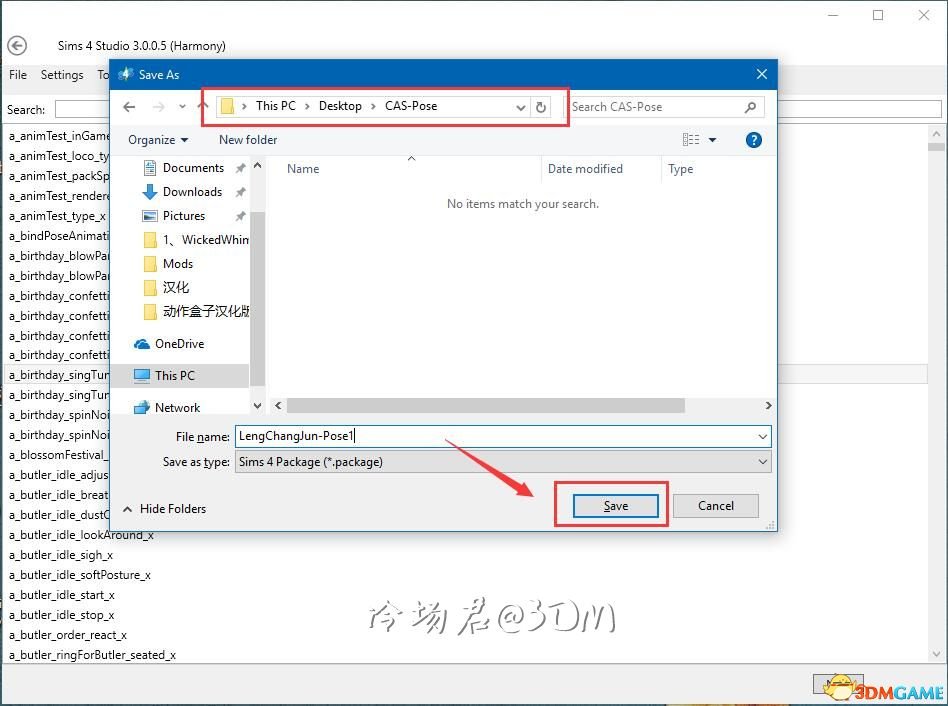This screenshot has height=706, width=948.
Task: Open Network in the navigation pane
Action: (166, 407)
